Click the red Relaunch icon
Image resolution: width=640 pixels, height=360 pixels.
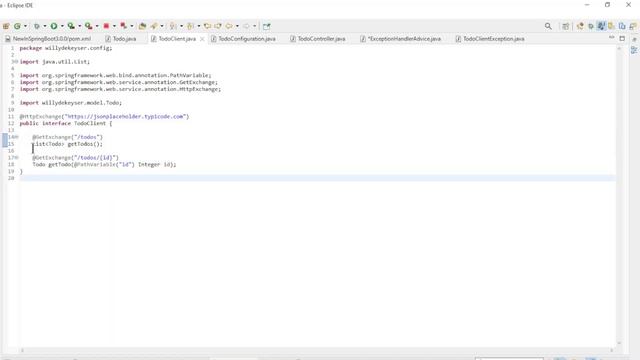(124, 26)
